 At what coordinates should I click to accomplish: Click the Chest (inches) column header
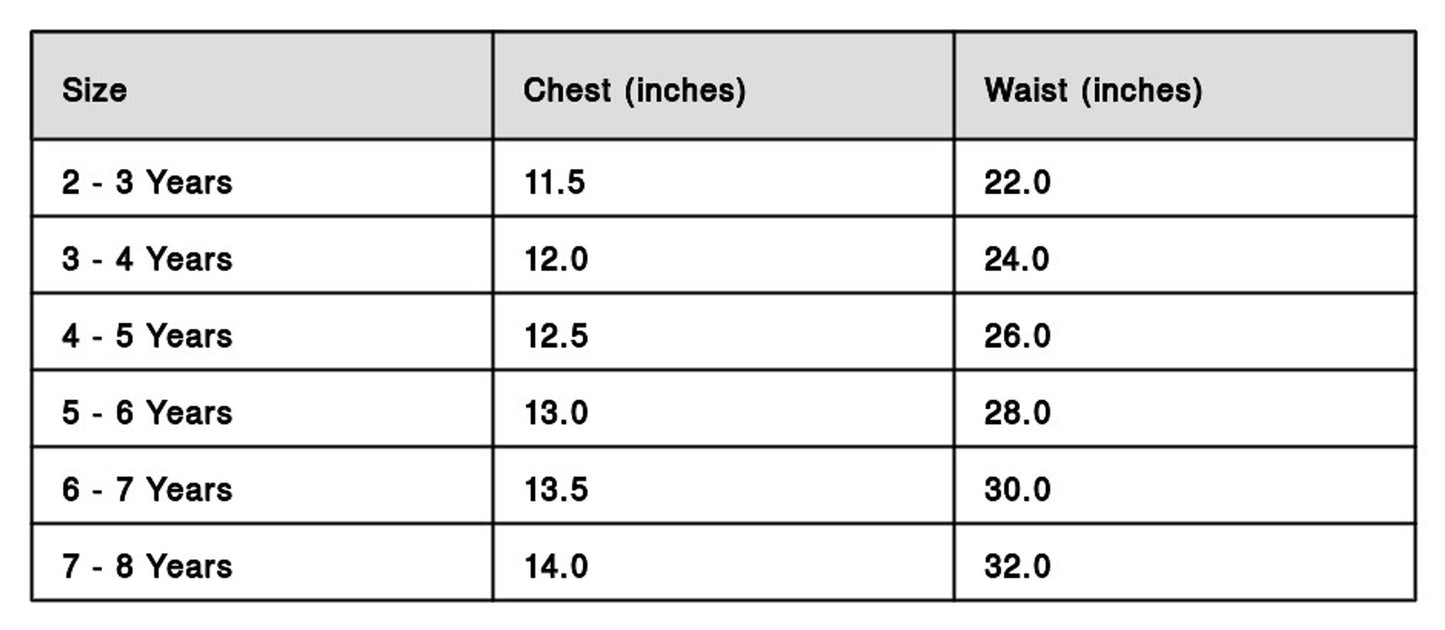coord(634,91)
